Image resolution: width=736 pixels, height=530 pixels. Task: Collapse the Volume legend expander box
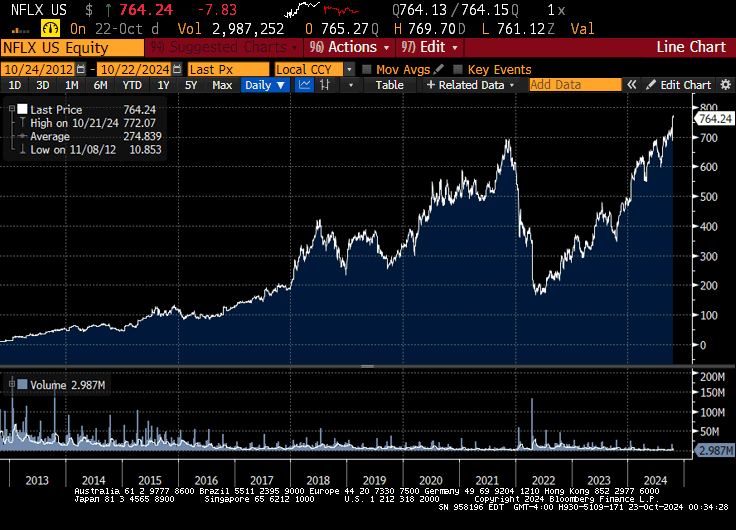pos(12,384)
